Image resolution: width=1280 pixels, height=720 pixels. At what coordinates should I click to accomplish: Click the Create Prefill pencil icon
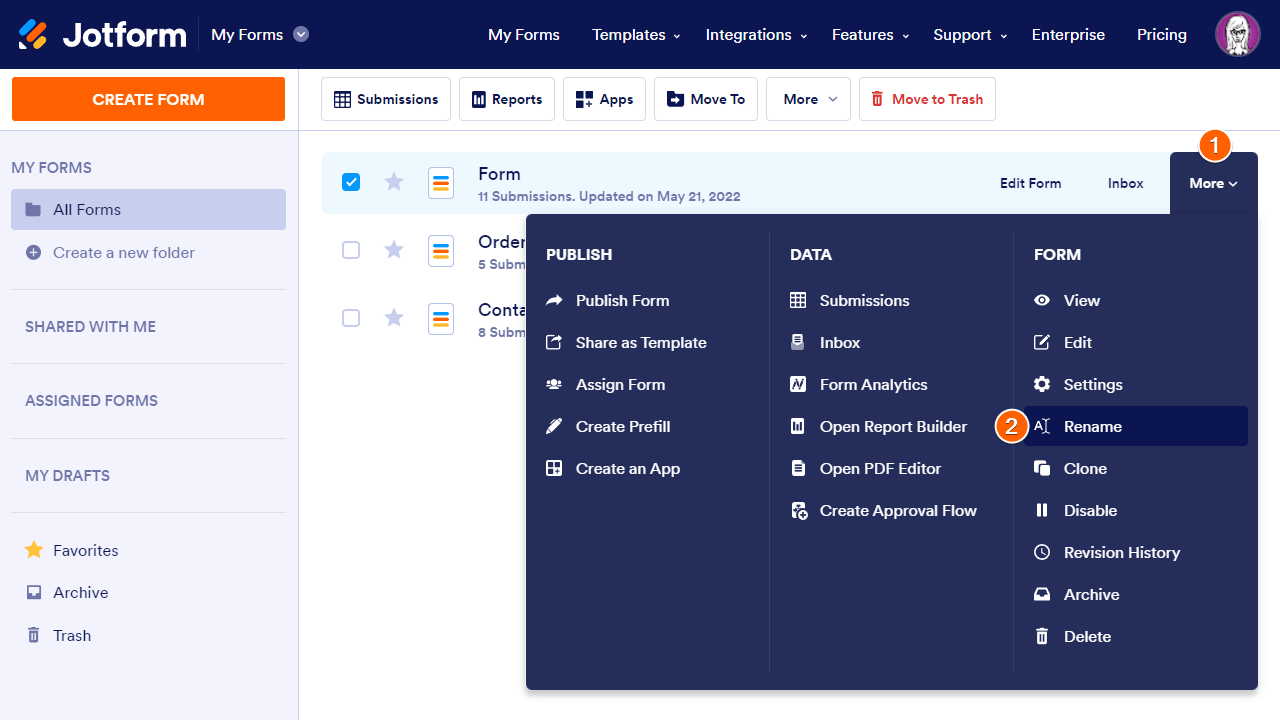554,426
